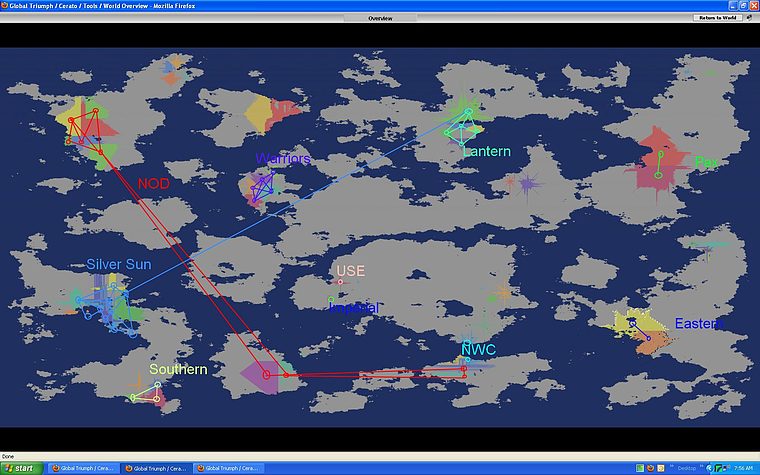Click the Done status bar text
This screenshot has height=475, width=760.
click(8, 457)
